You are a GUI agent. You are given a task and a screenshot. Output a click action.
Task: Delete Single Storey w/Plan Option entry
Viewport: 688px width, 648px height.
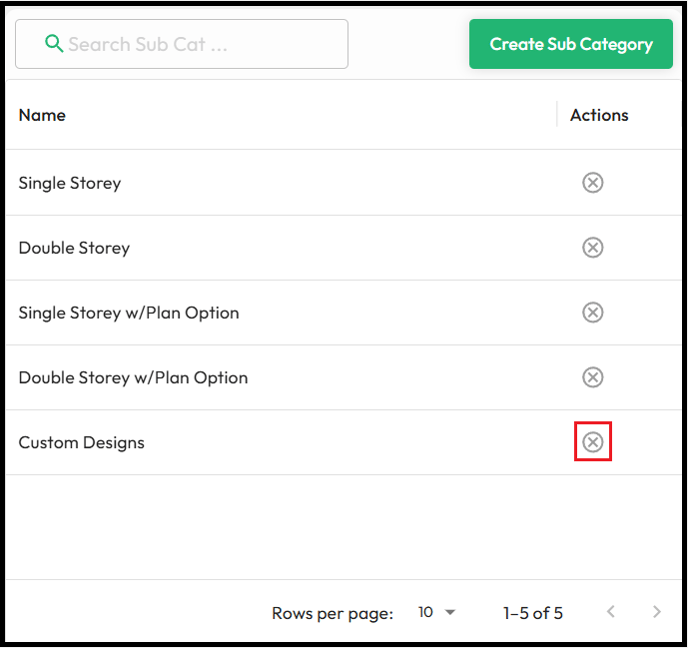[x=592, y=312]
